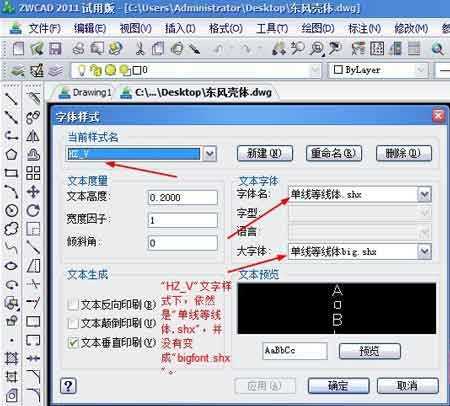Click the New file icon in toolbar

click(x=18, y=49)
